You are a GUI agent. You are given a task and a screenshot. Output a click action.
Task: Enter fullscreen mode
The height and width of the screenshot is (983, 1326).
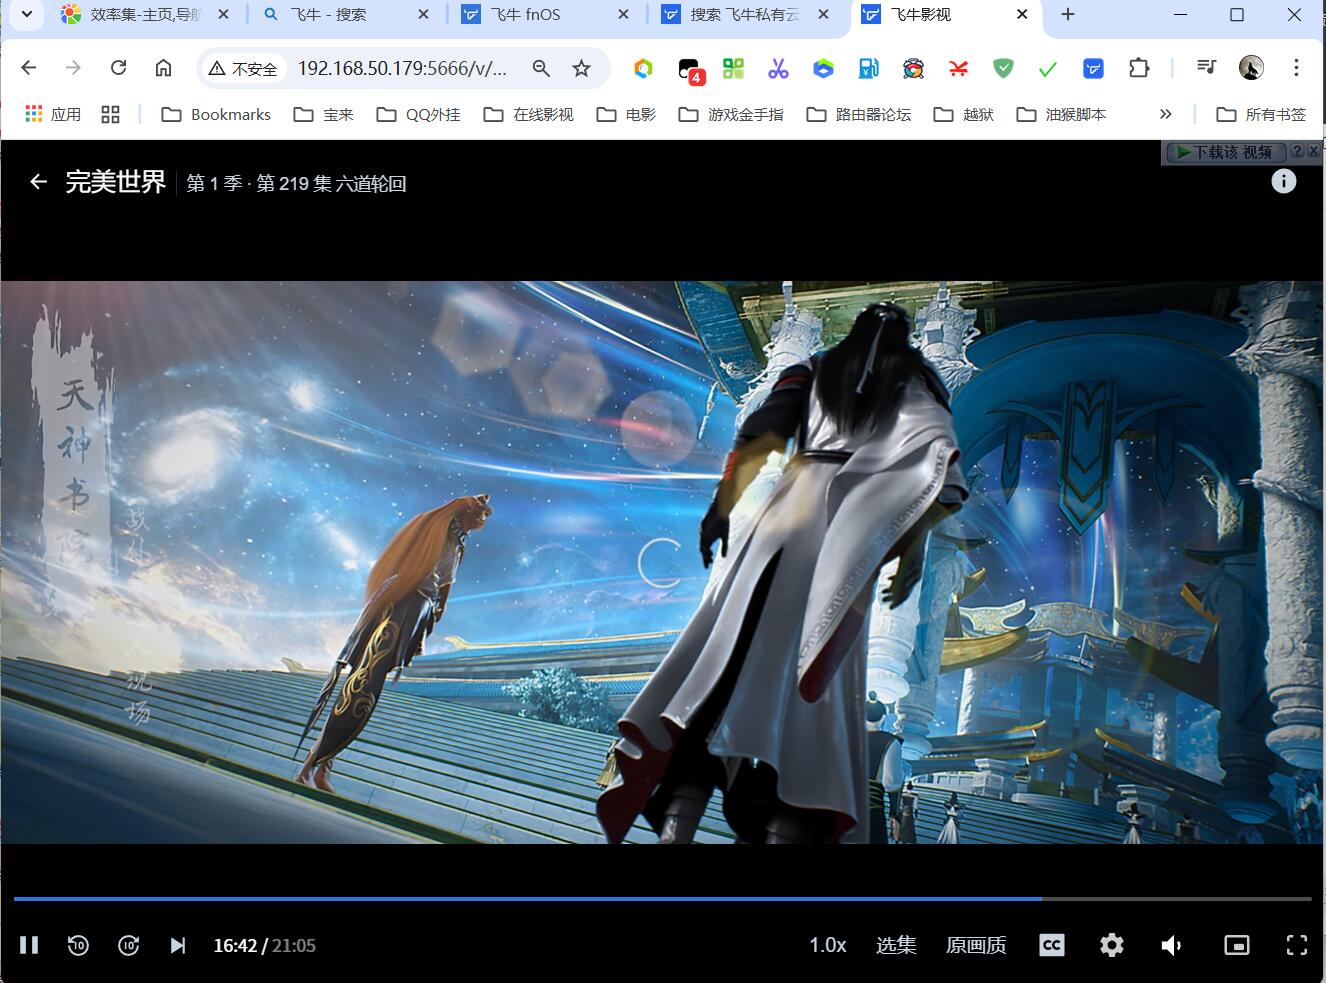click(x=1297, y=945)
